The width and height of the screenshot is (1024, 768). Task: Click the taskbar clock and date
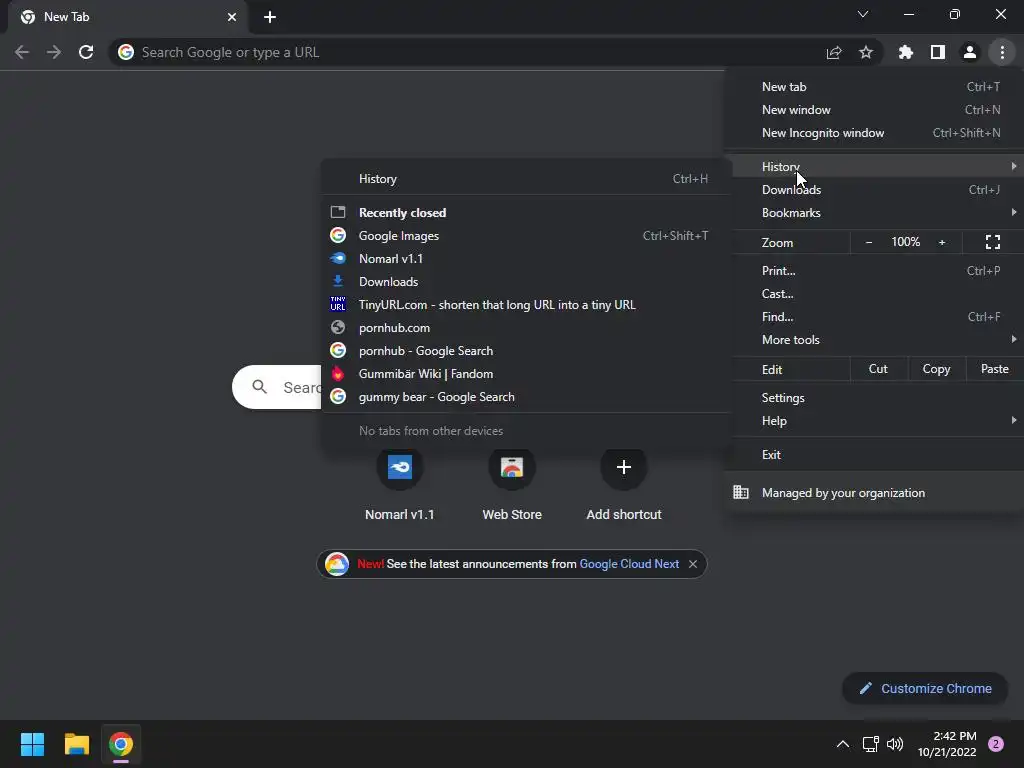[x=946, y=744]
